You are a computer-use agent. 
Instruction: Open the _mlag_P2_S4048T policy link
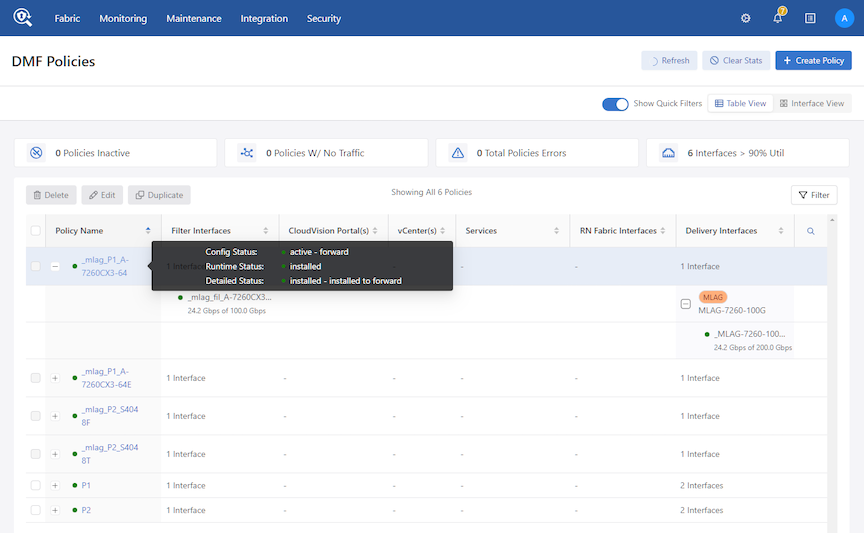click(x=110, y=454)
